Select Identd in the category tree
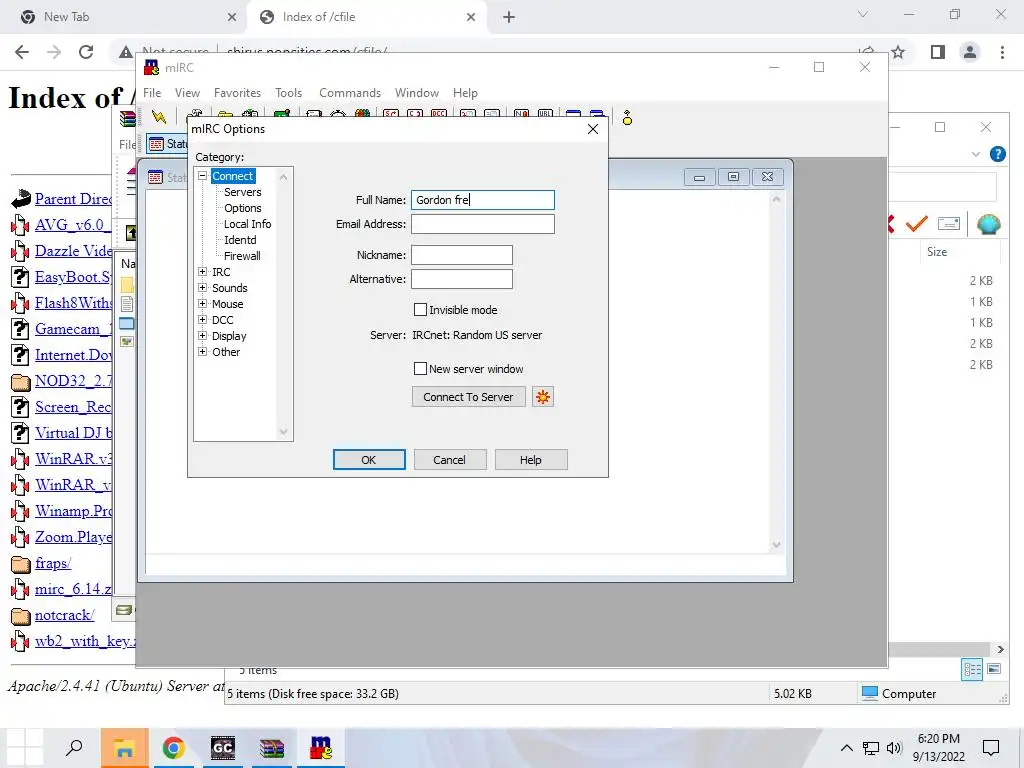 coord(240,240)
